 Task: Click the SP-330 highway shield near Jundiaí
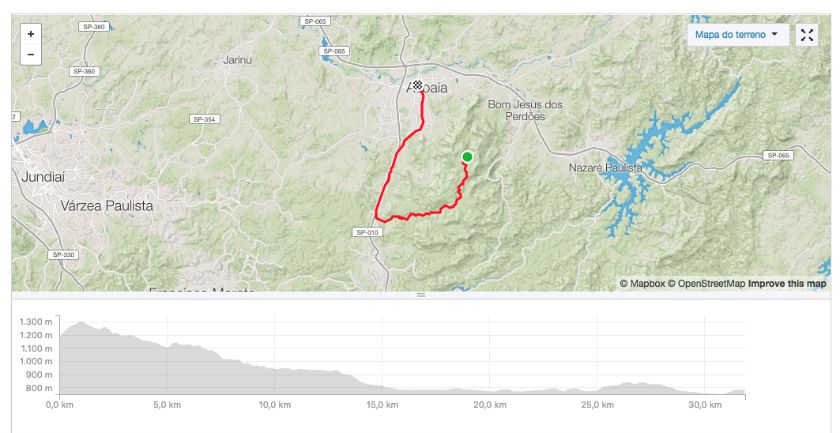pos(63,255)
